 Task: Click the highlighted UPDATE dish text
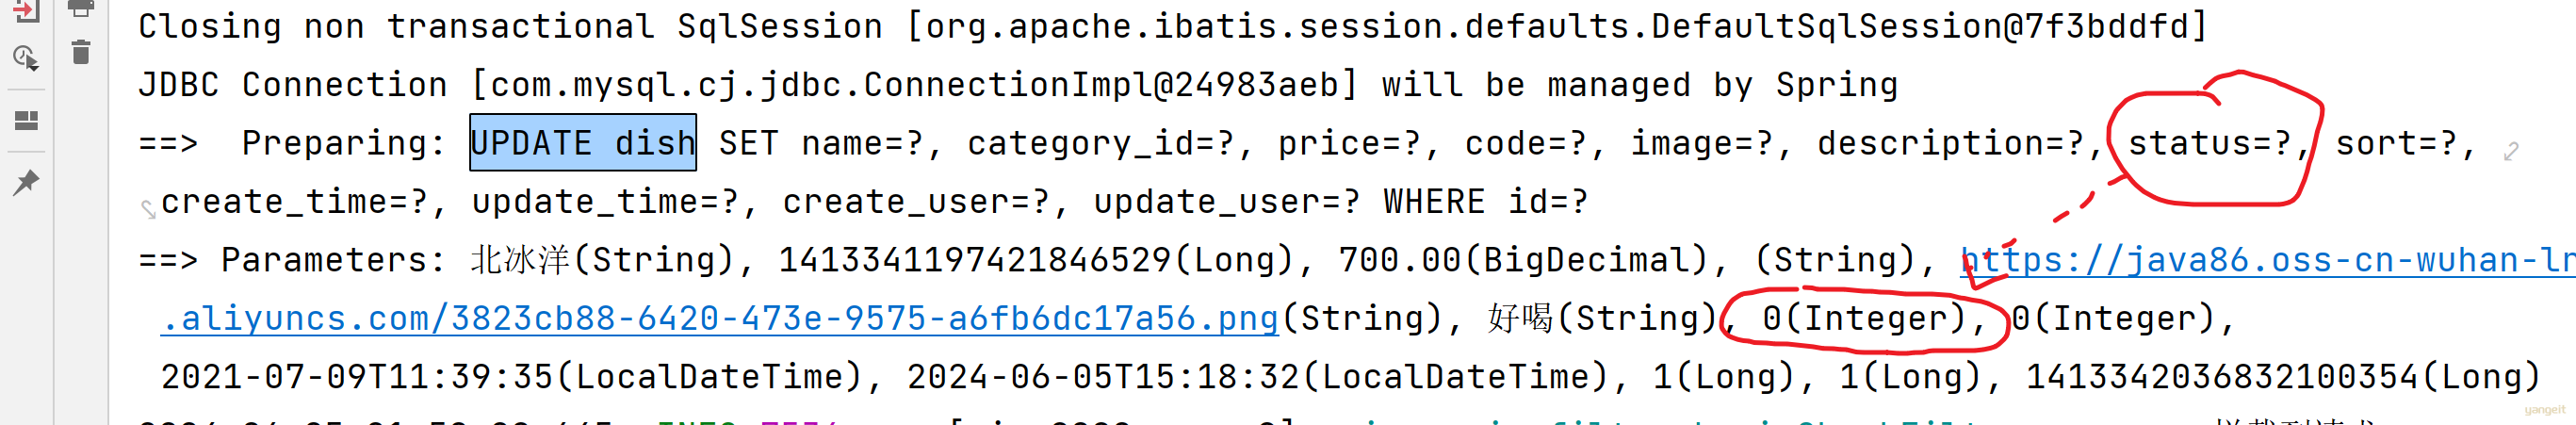583,143
